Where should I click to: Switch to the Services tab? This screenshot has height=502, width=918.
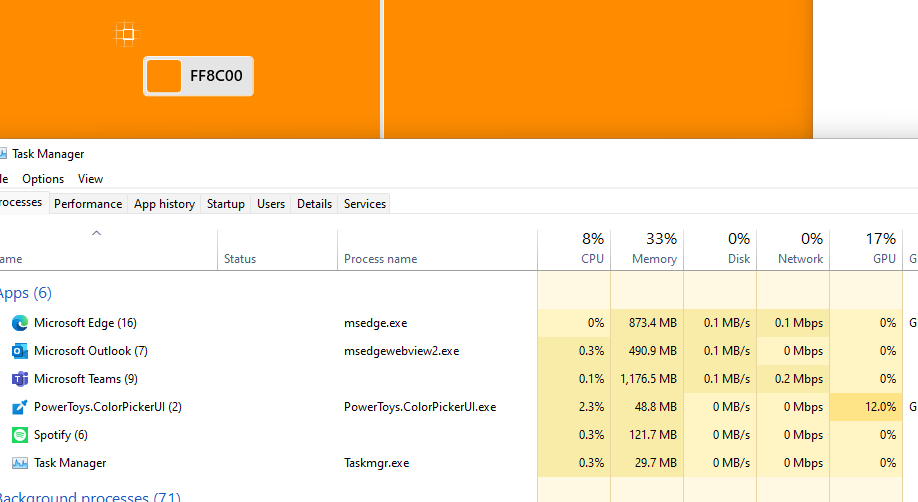365,204
